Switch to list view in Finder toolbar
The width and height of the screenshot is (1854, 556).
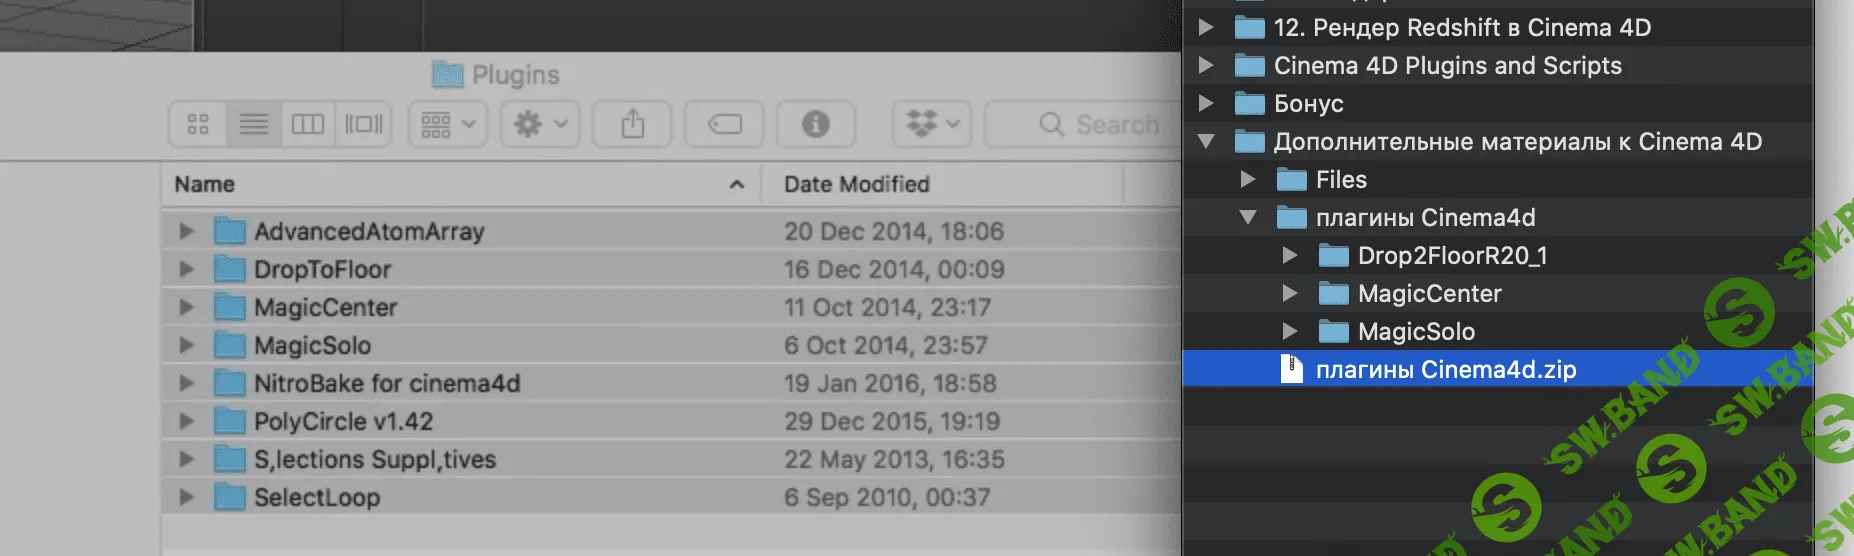tap(254, 124)
